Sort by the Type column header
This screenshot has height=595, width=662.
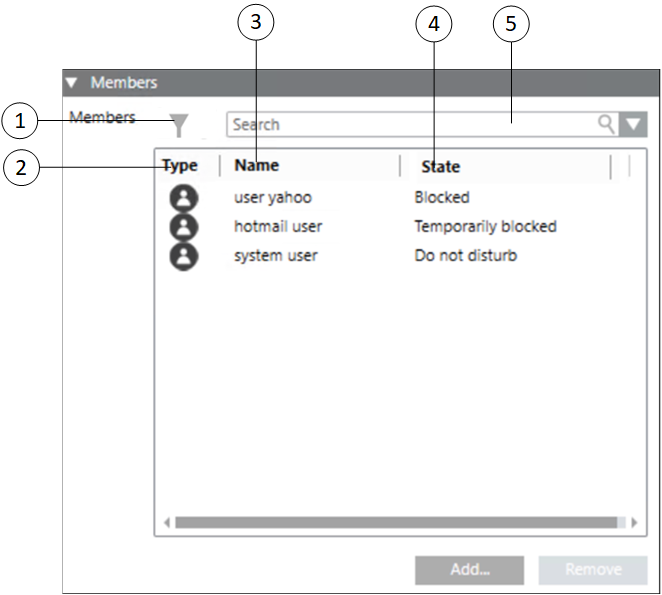coord(181,166)
